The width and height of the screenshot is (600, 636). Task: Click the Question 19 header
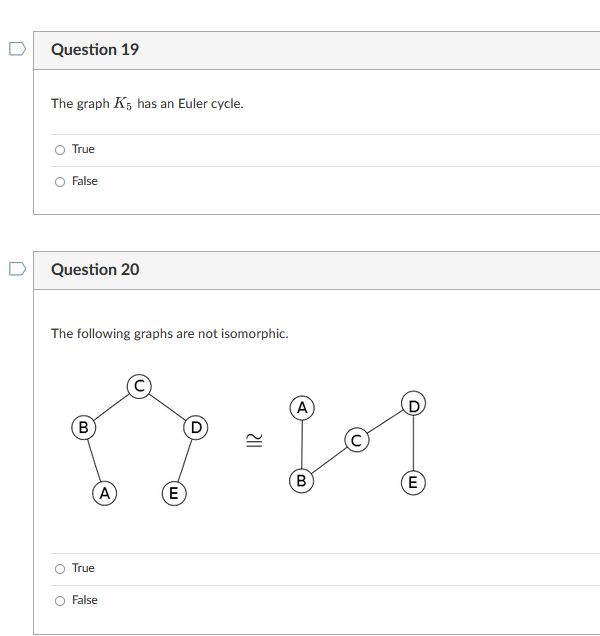95,49
